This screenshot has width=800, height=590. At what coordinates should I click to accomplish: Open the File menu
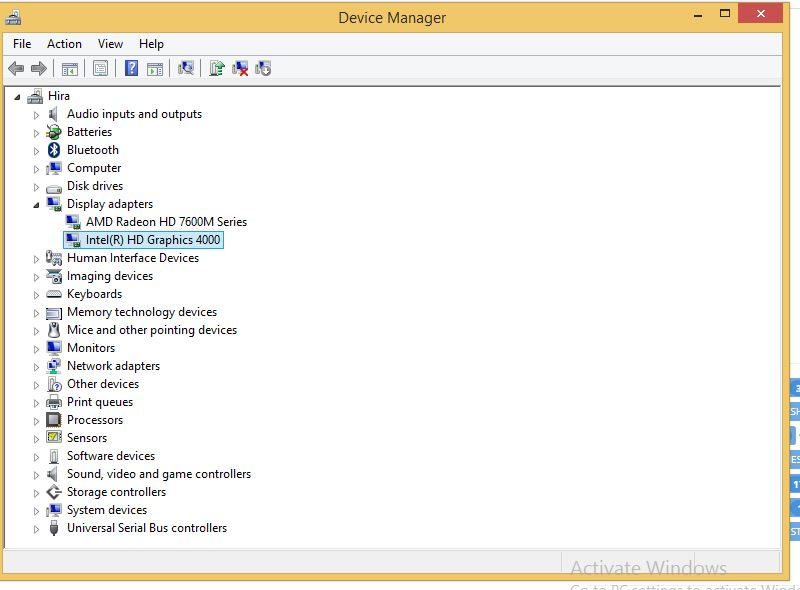21,44
